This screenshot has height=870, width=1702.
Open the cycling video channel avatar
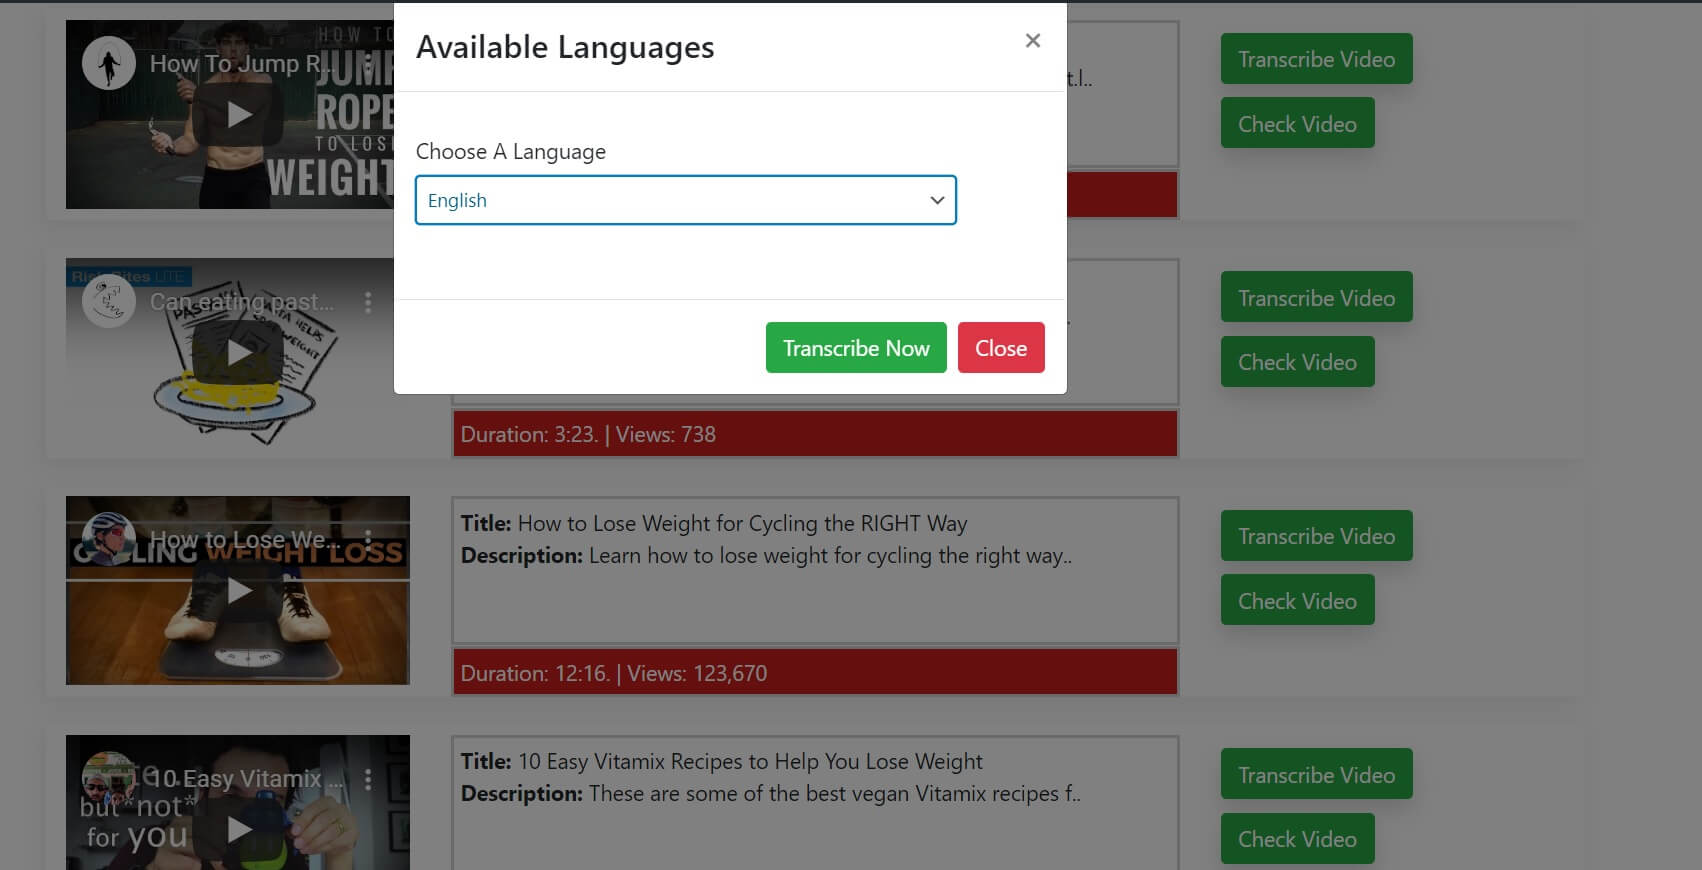tap(108, 539)
